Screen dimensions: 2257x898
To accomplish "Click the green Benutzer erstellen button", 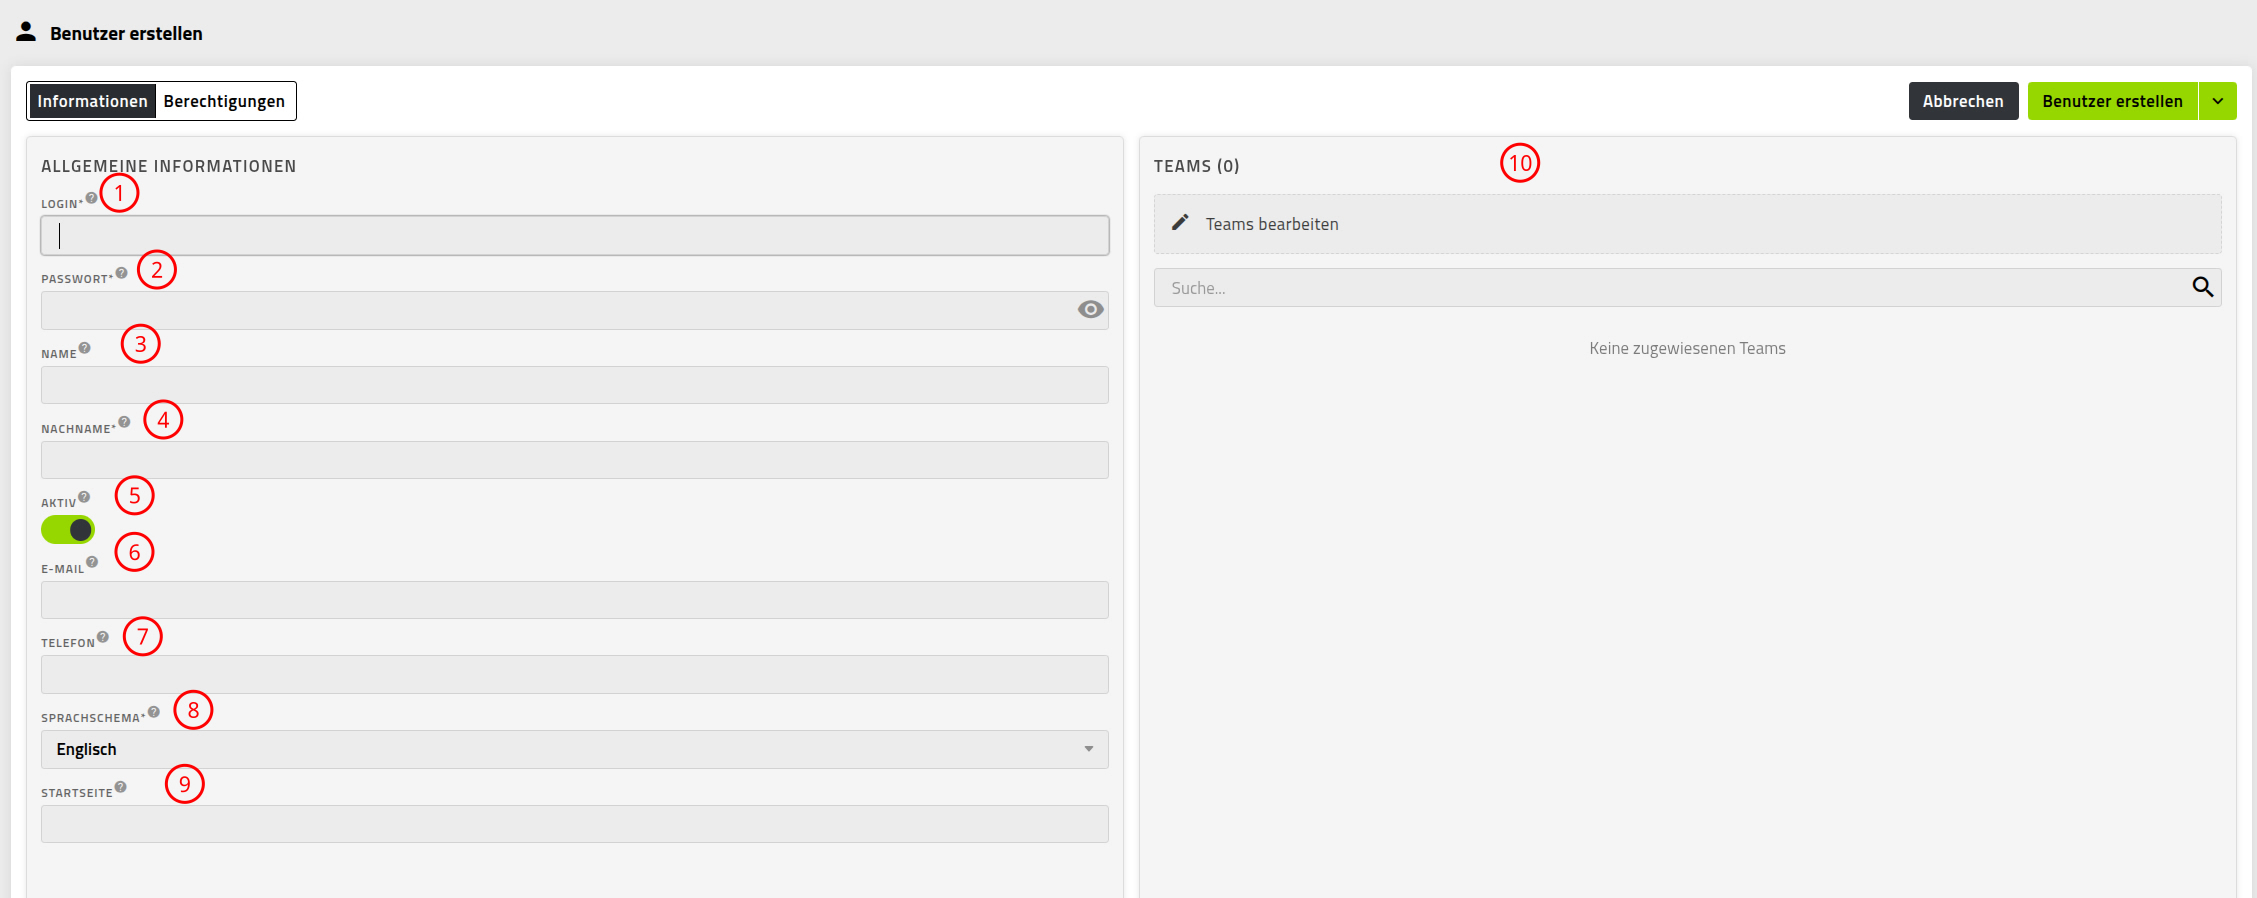I will coord(2112,101).
